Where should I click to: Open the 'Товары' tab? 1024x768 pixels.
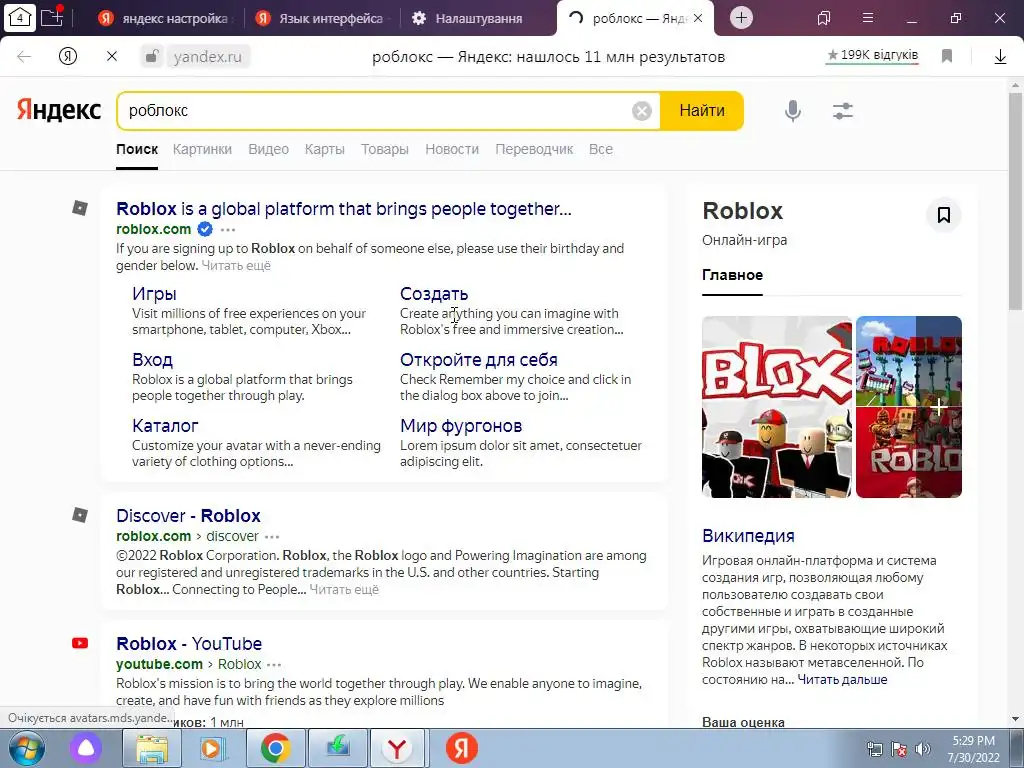385,150
